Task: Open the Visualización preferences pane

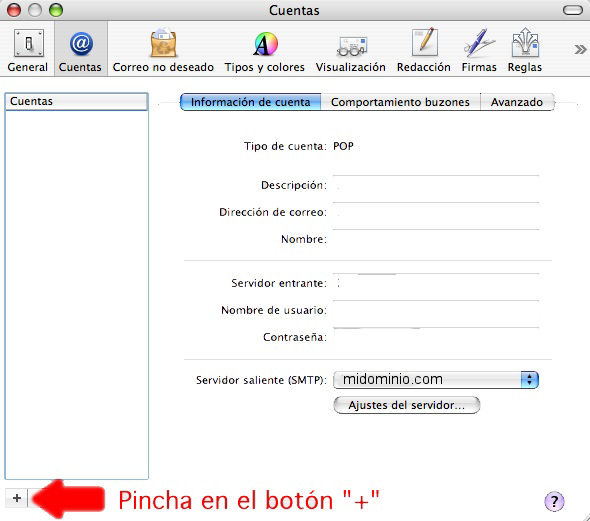Action: (351, 50)
